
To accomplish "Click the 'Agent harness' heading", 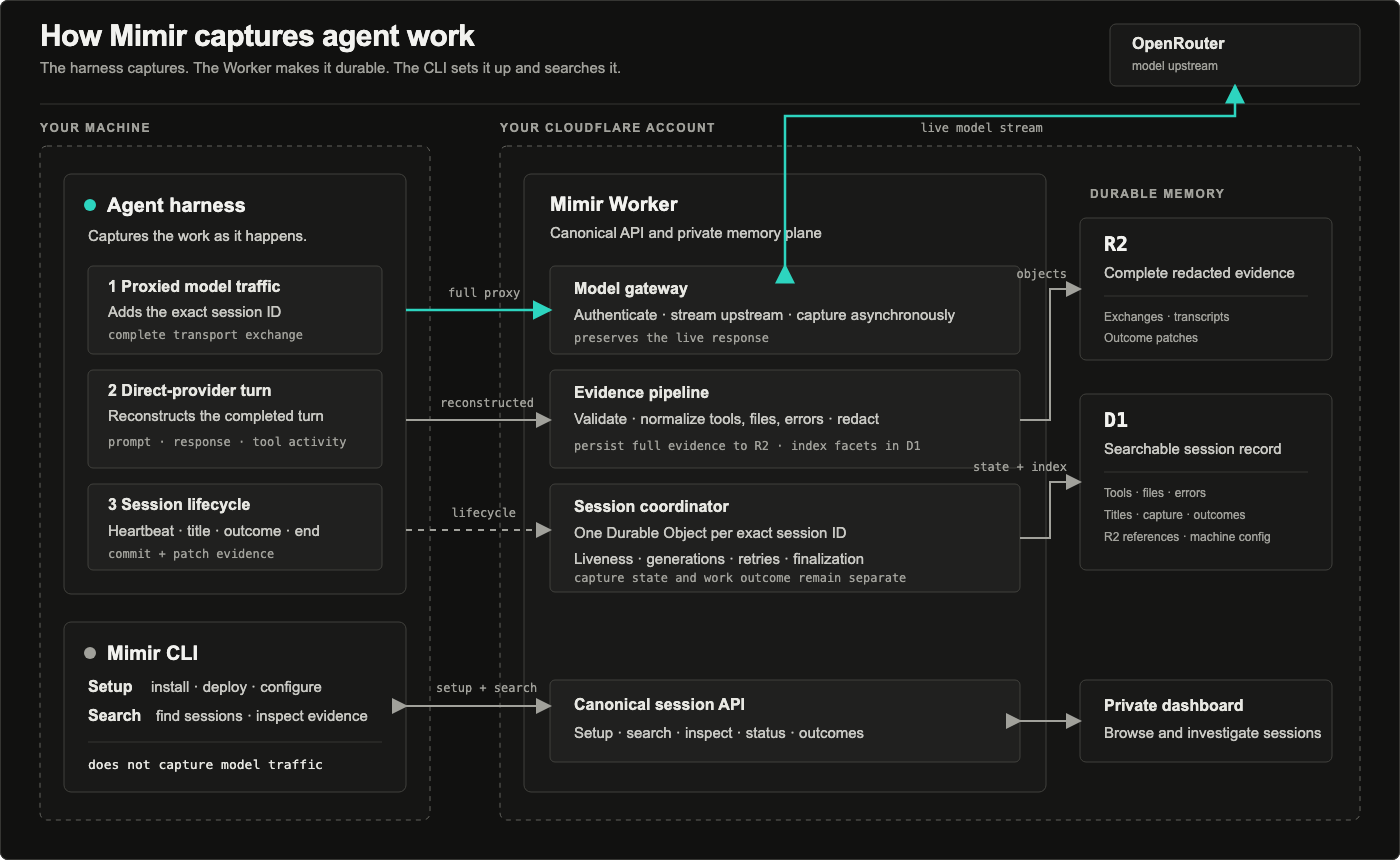I will 176,205.
